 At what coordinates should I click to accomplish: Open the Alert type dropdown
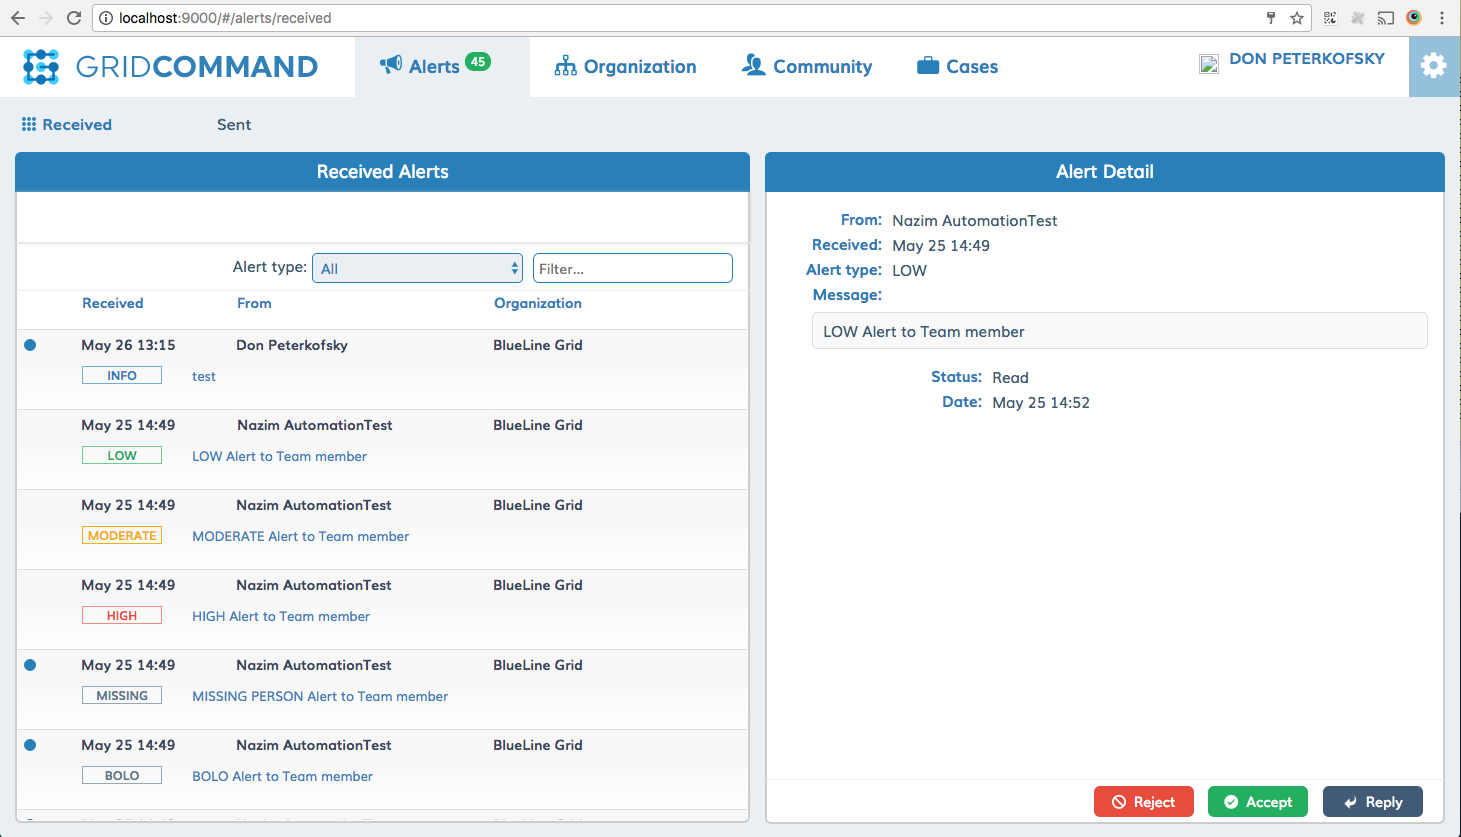[x=418, y=268]
